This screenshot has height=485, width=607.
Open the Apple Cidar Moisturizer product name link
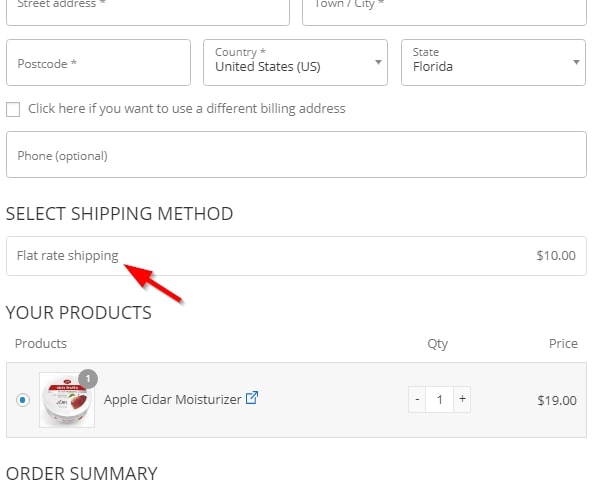click(x=173, y=399)
